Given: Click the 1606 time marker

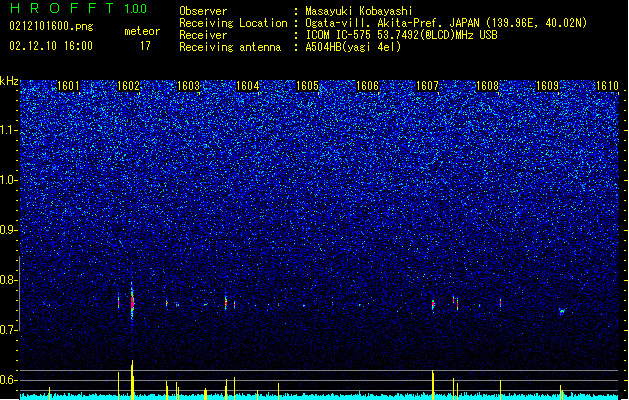Looking at the screenshot, I should (367, 86).
